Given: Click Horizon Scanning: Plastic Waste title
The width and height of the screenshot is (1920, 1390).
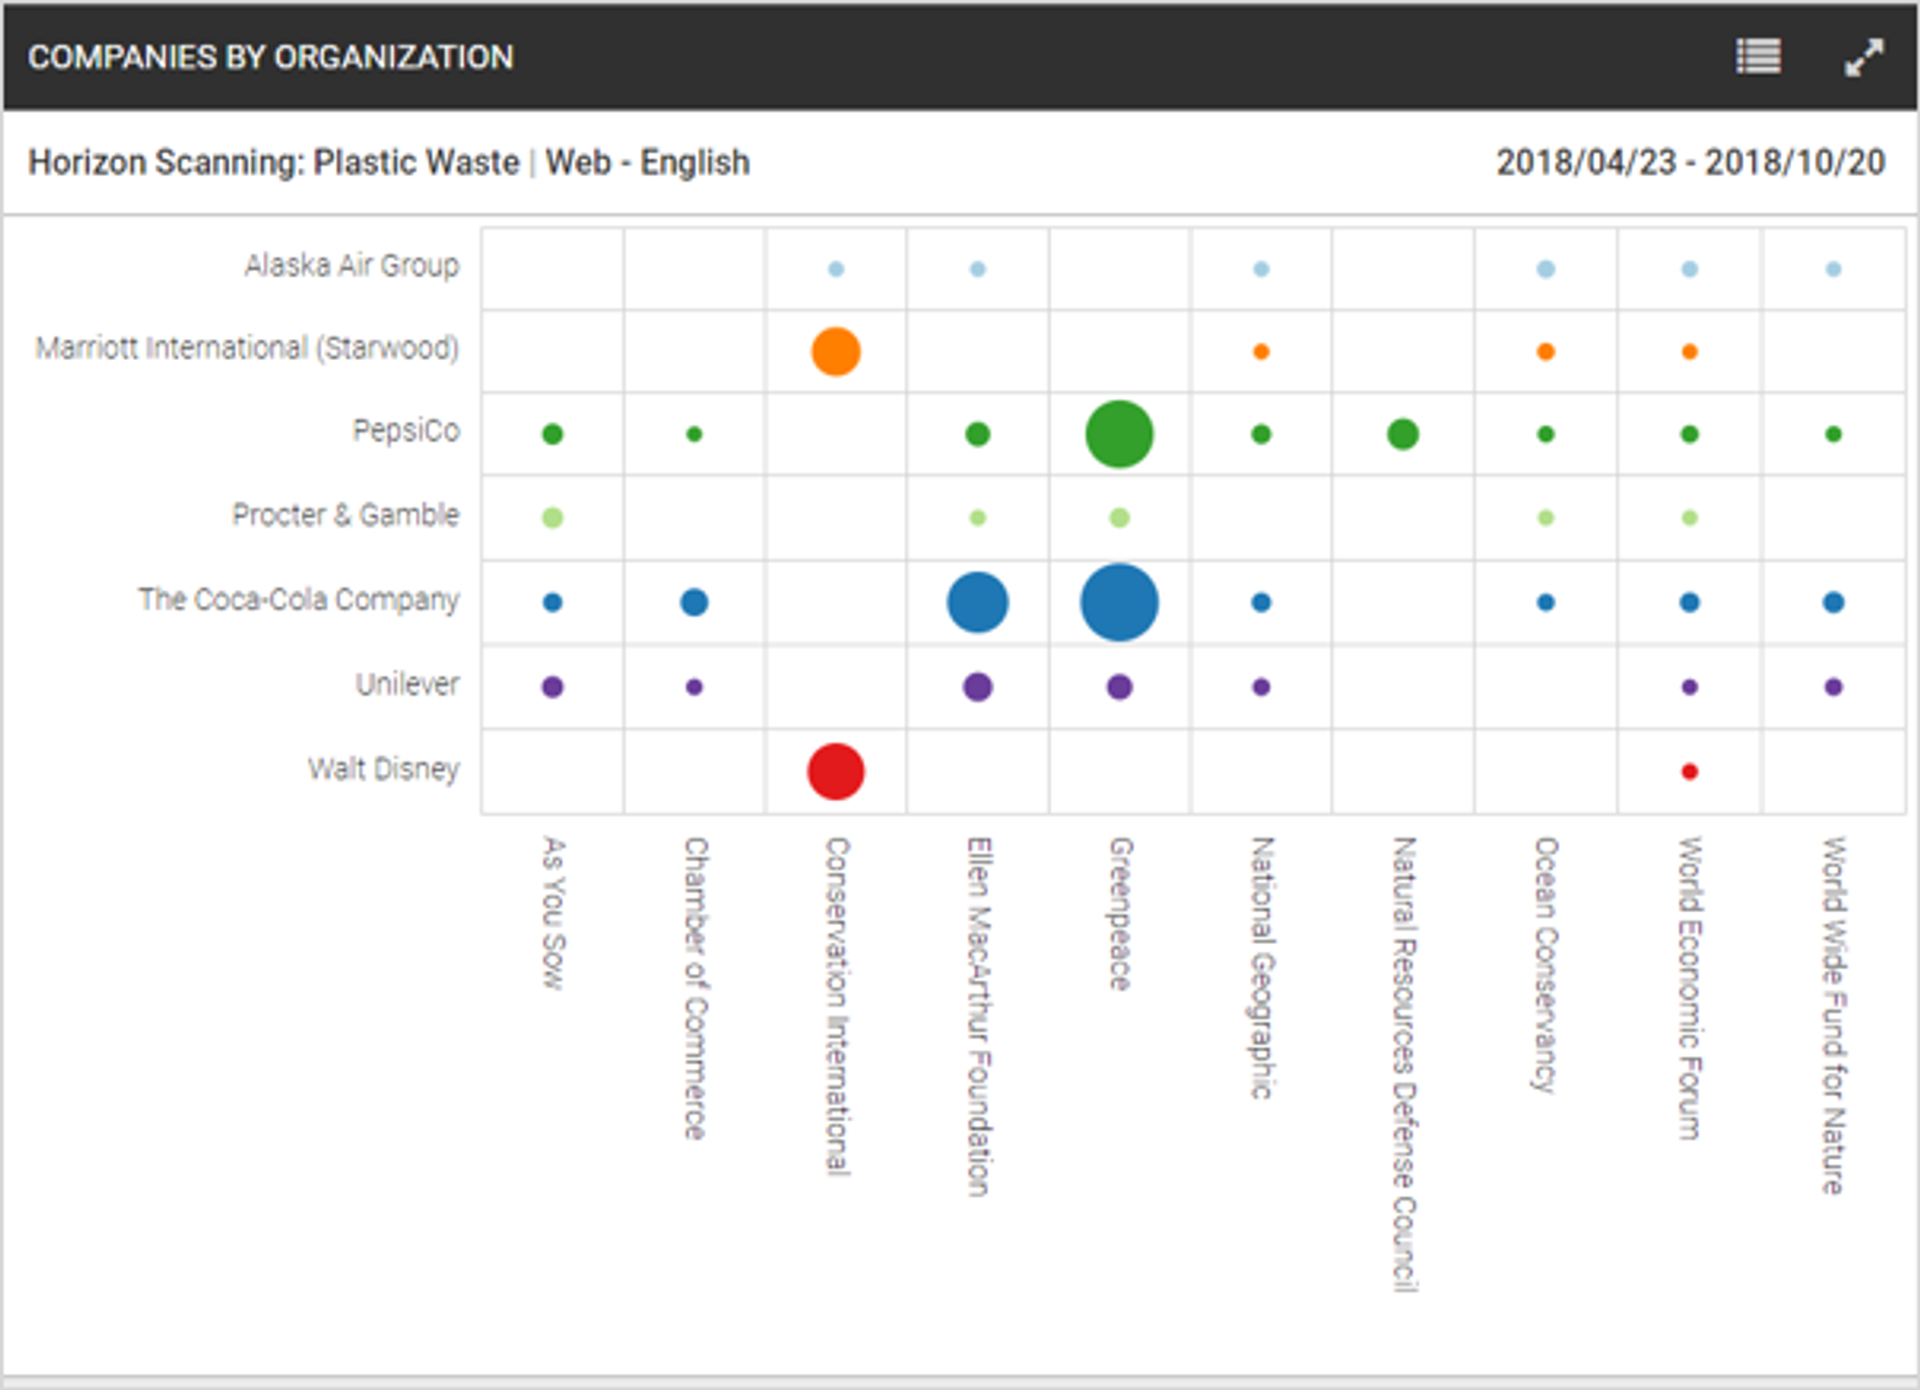Looking at the screenshot, I should [274, 162].
